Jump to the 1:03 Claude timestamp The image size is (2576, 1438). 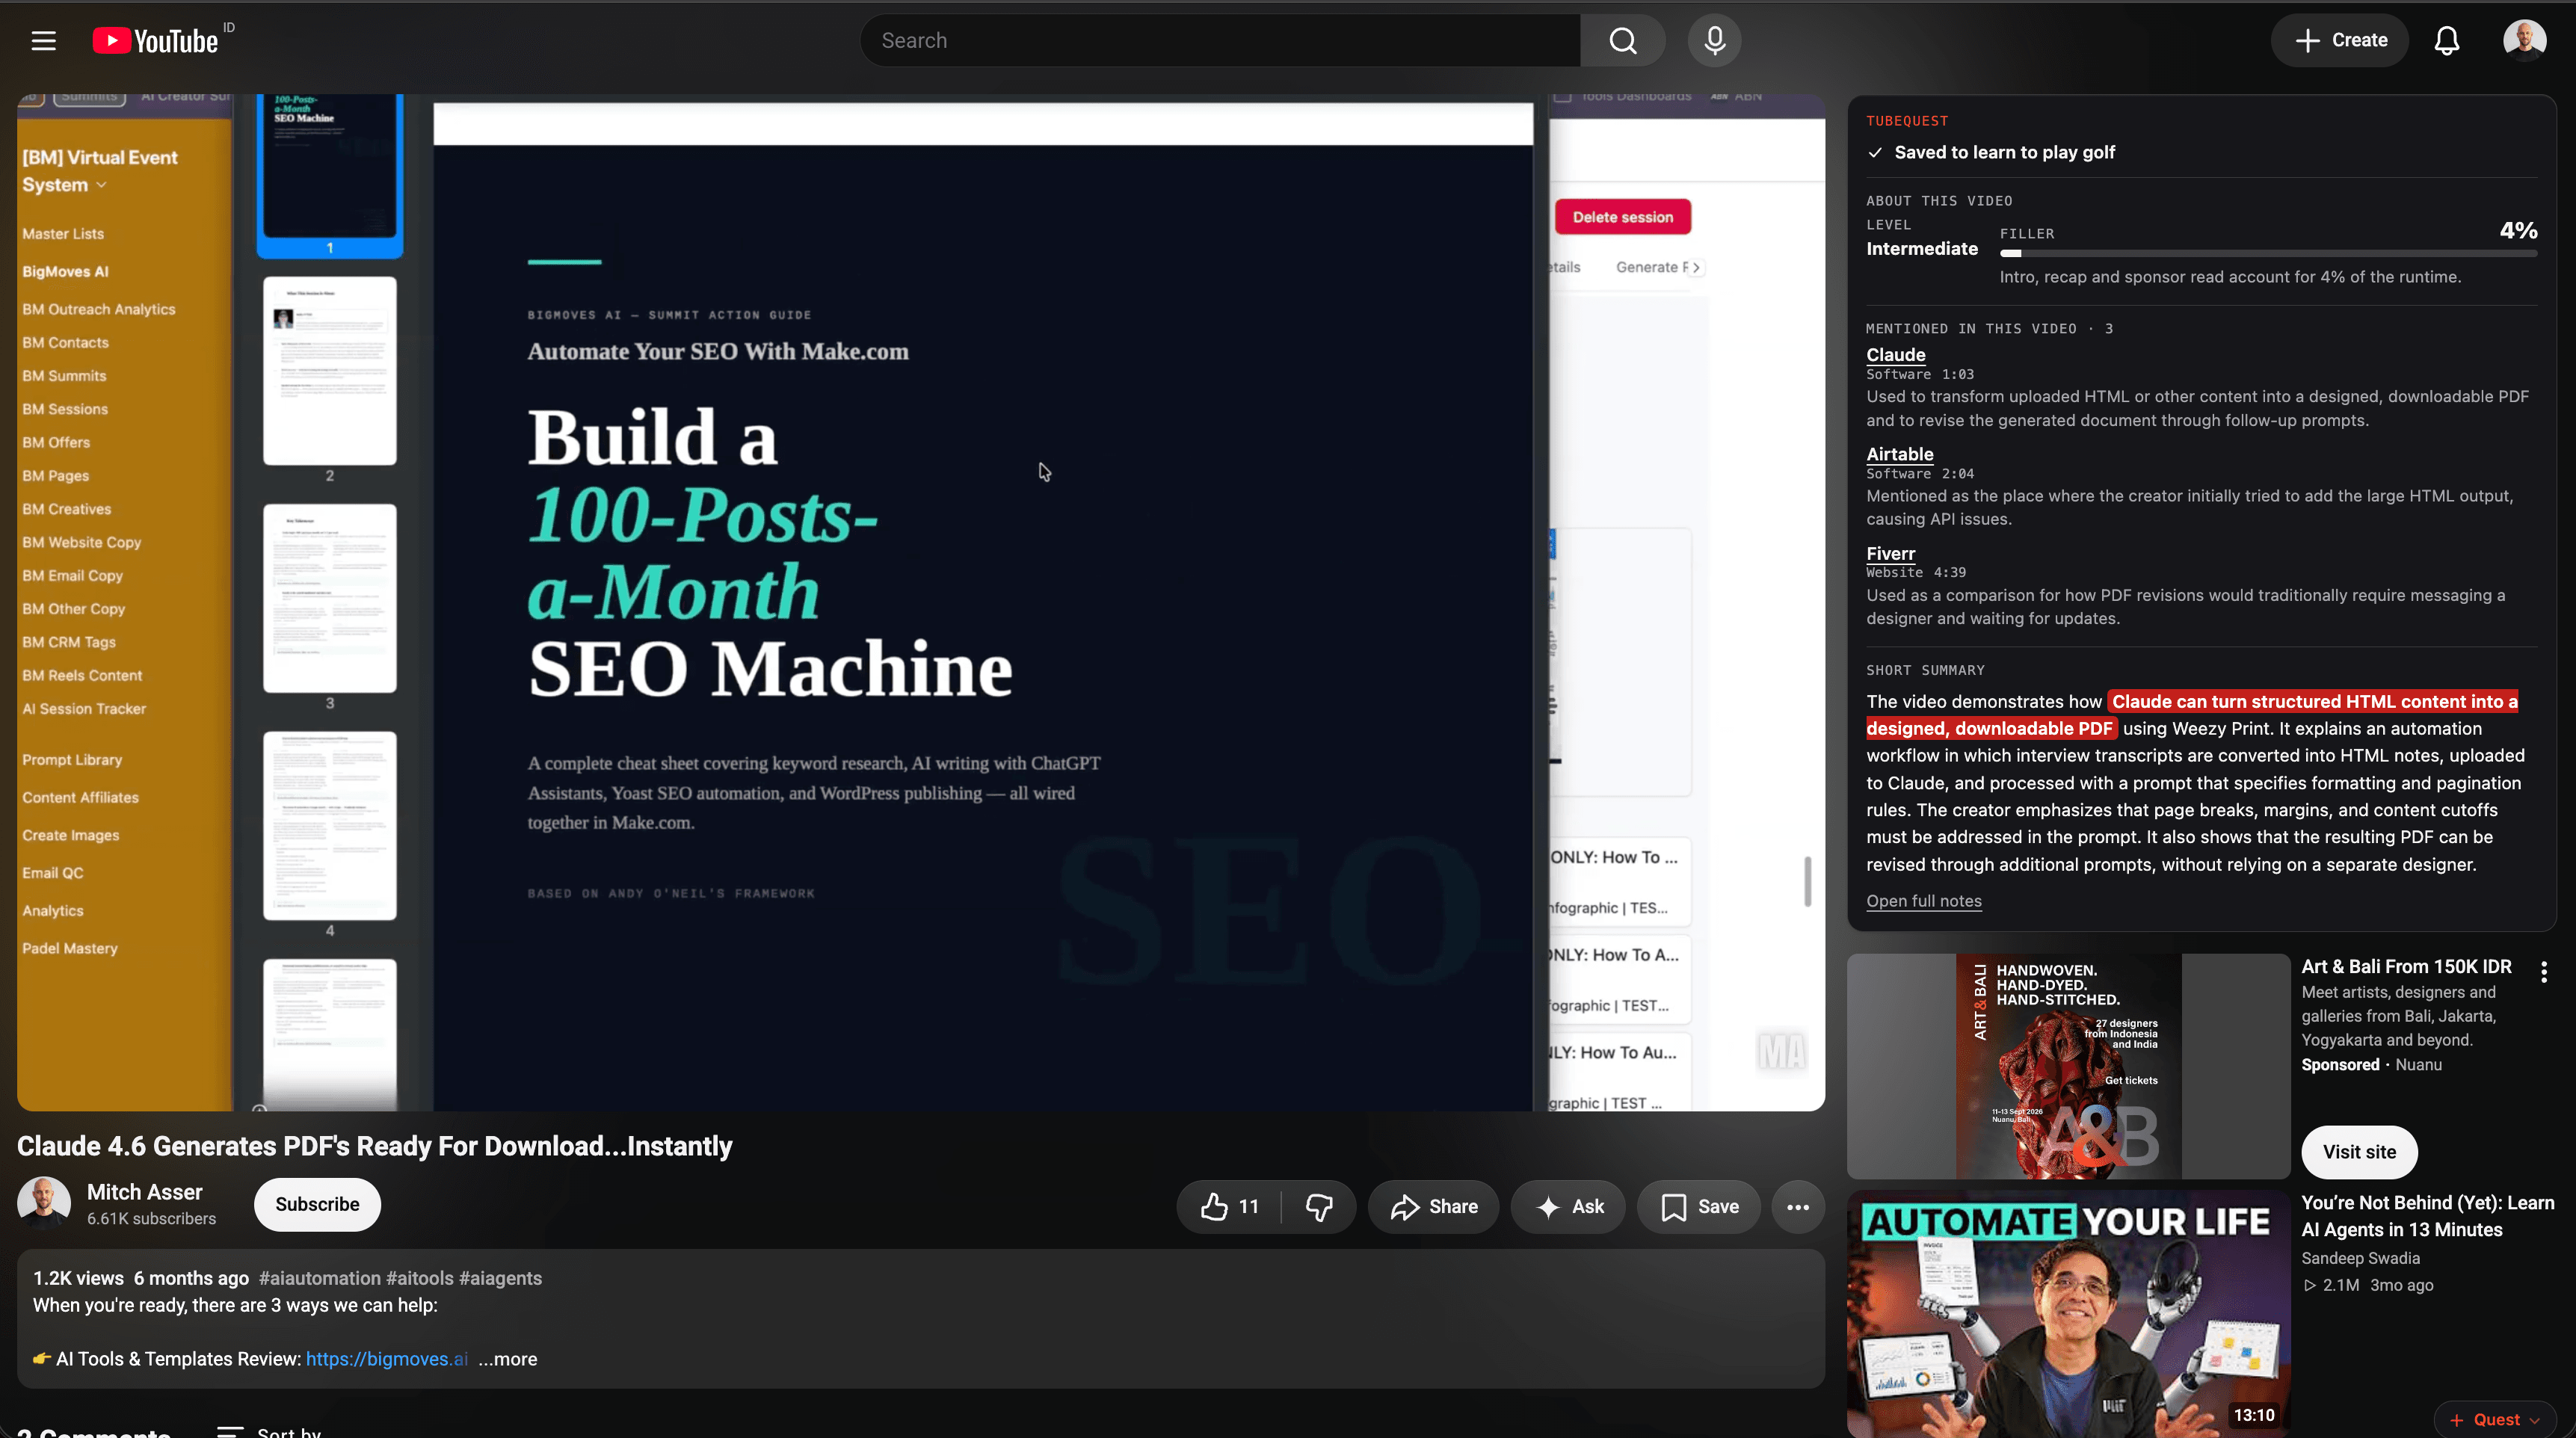click(x=1957, y=374)
